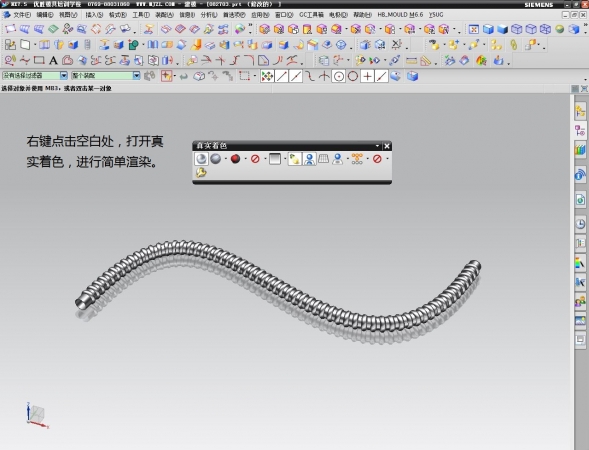This screenshot has height=450, width=589.
Task: Toggle the floor grid display button
Action: coord(323,159)
